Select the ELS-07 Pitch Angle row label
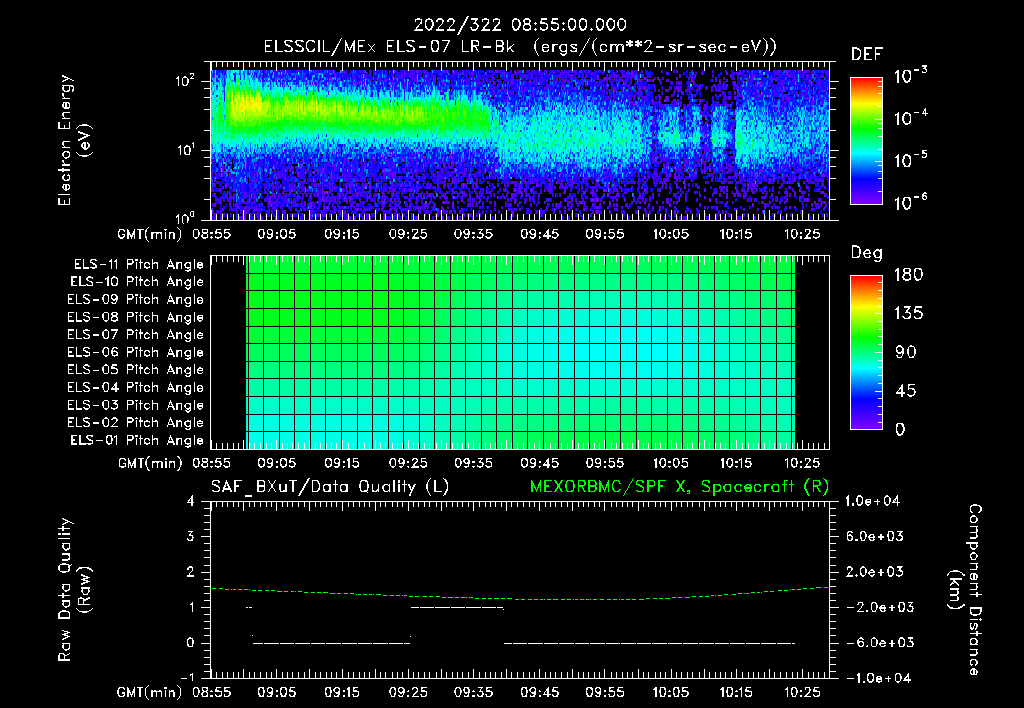The width and height of the screenshot is (1024, 708). (135, 334)
